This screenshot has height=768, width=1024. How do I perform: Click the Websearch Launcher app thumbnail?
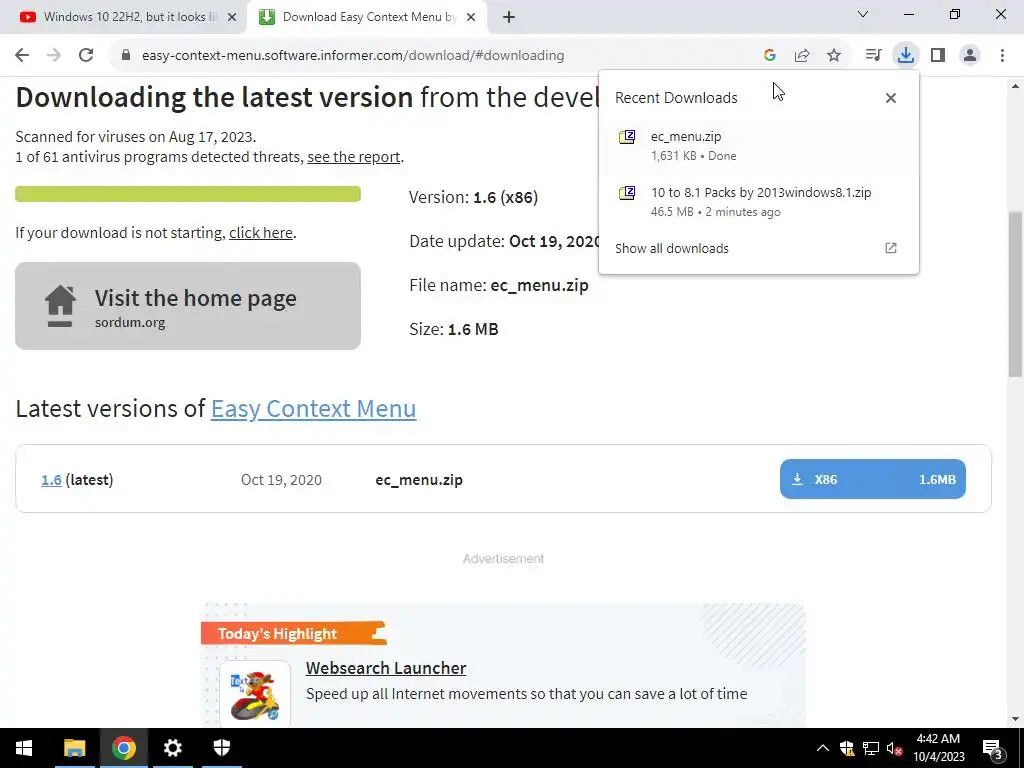click(255, 694)
